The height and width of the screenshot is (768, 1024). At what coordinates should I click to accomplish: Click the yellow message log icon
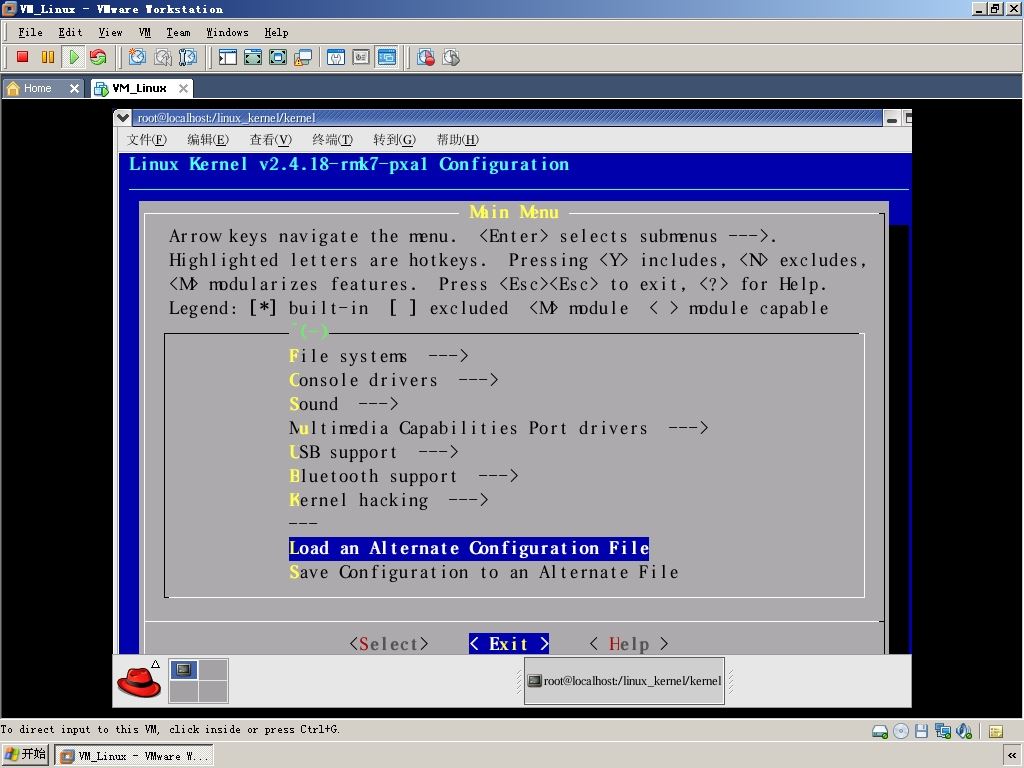996,731
